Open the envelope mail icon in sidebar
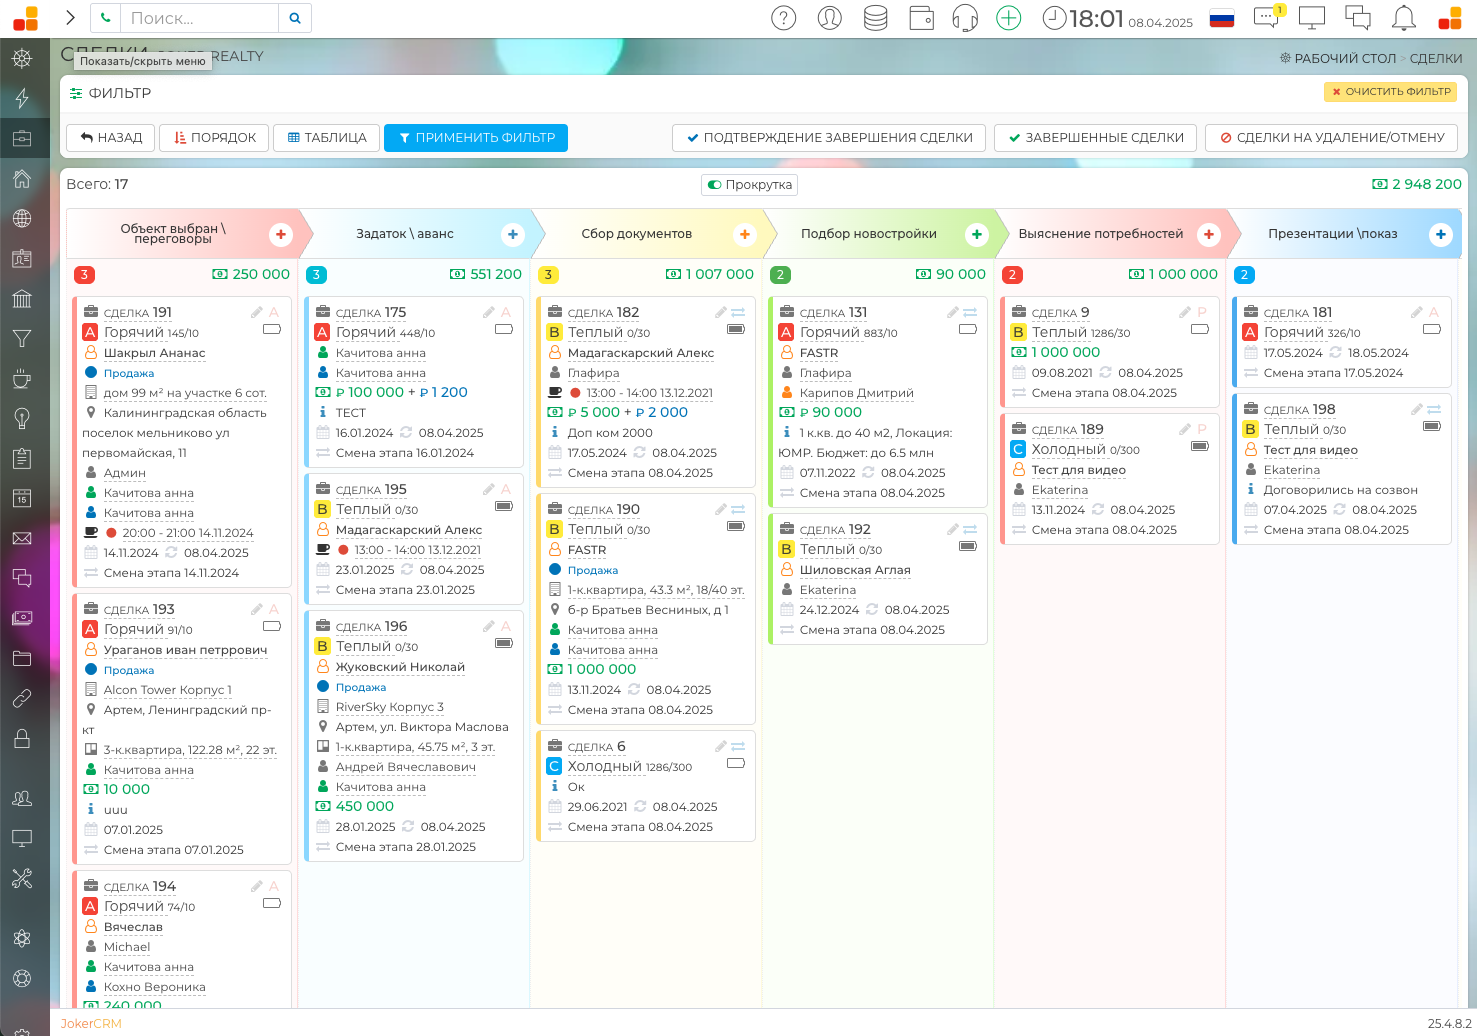1477x1036 pixels. tap(22, 539)
